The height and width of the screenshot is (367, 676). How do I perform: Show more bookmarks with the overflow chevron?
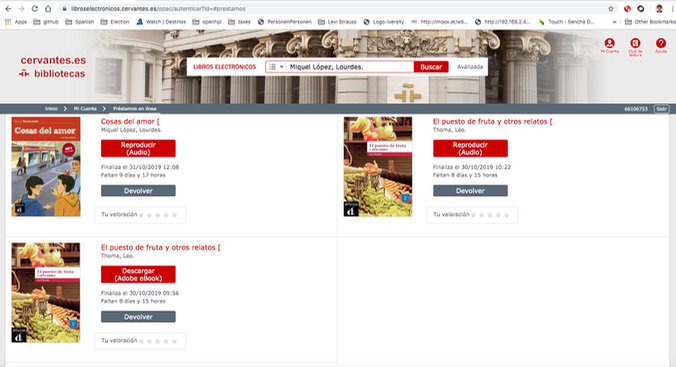[x=614, y=22]
